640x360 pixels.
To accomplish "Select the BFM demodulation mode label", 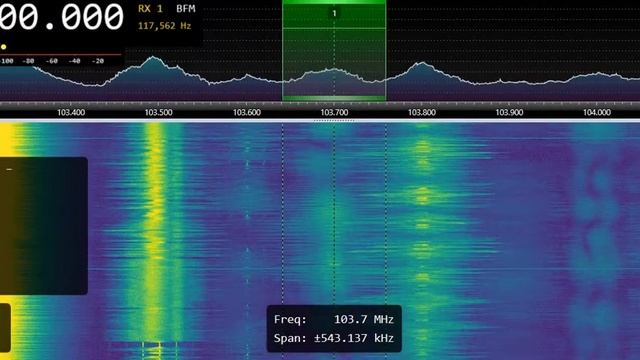I will pos(186,9).
